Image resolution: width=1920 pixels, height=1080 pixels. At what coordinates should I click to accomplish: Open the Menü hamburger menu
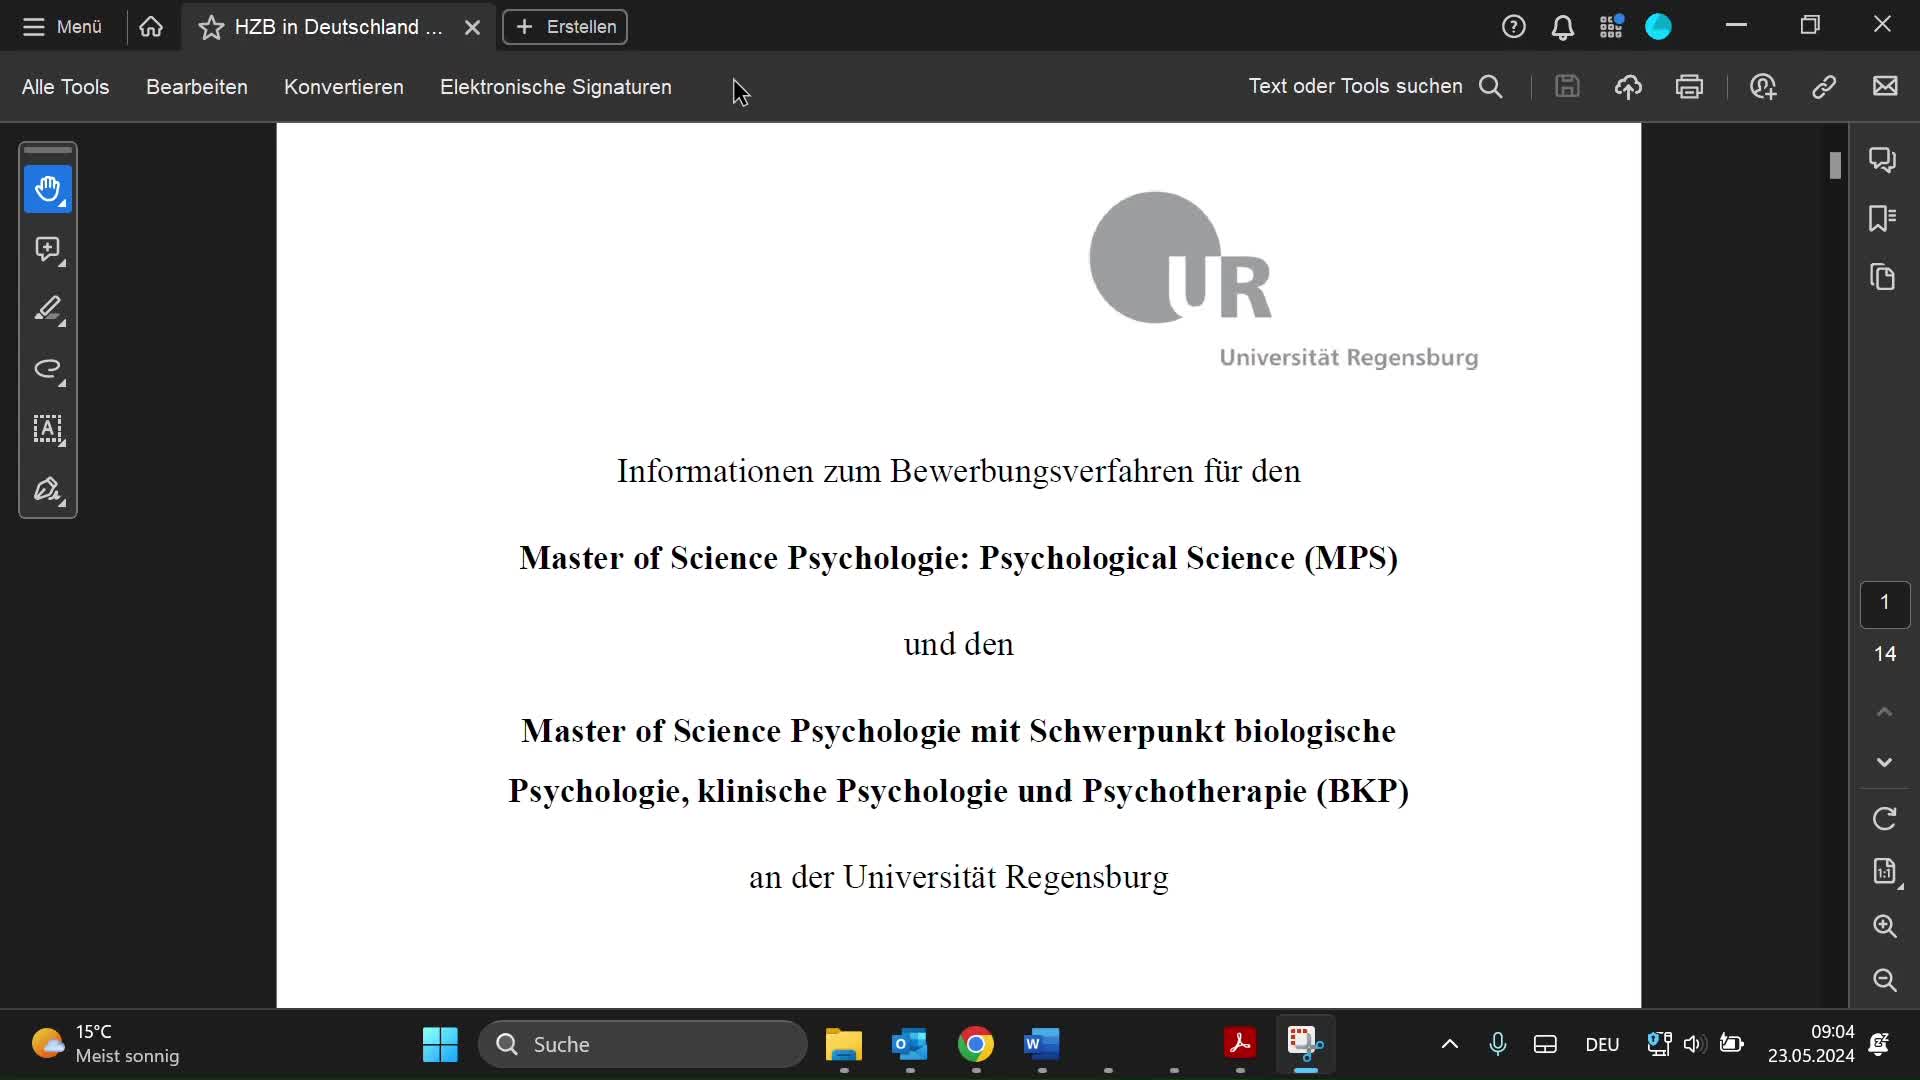62,27
